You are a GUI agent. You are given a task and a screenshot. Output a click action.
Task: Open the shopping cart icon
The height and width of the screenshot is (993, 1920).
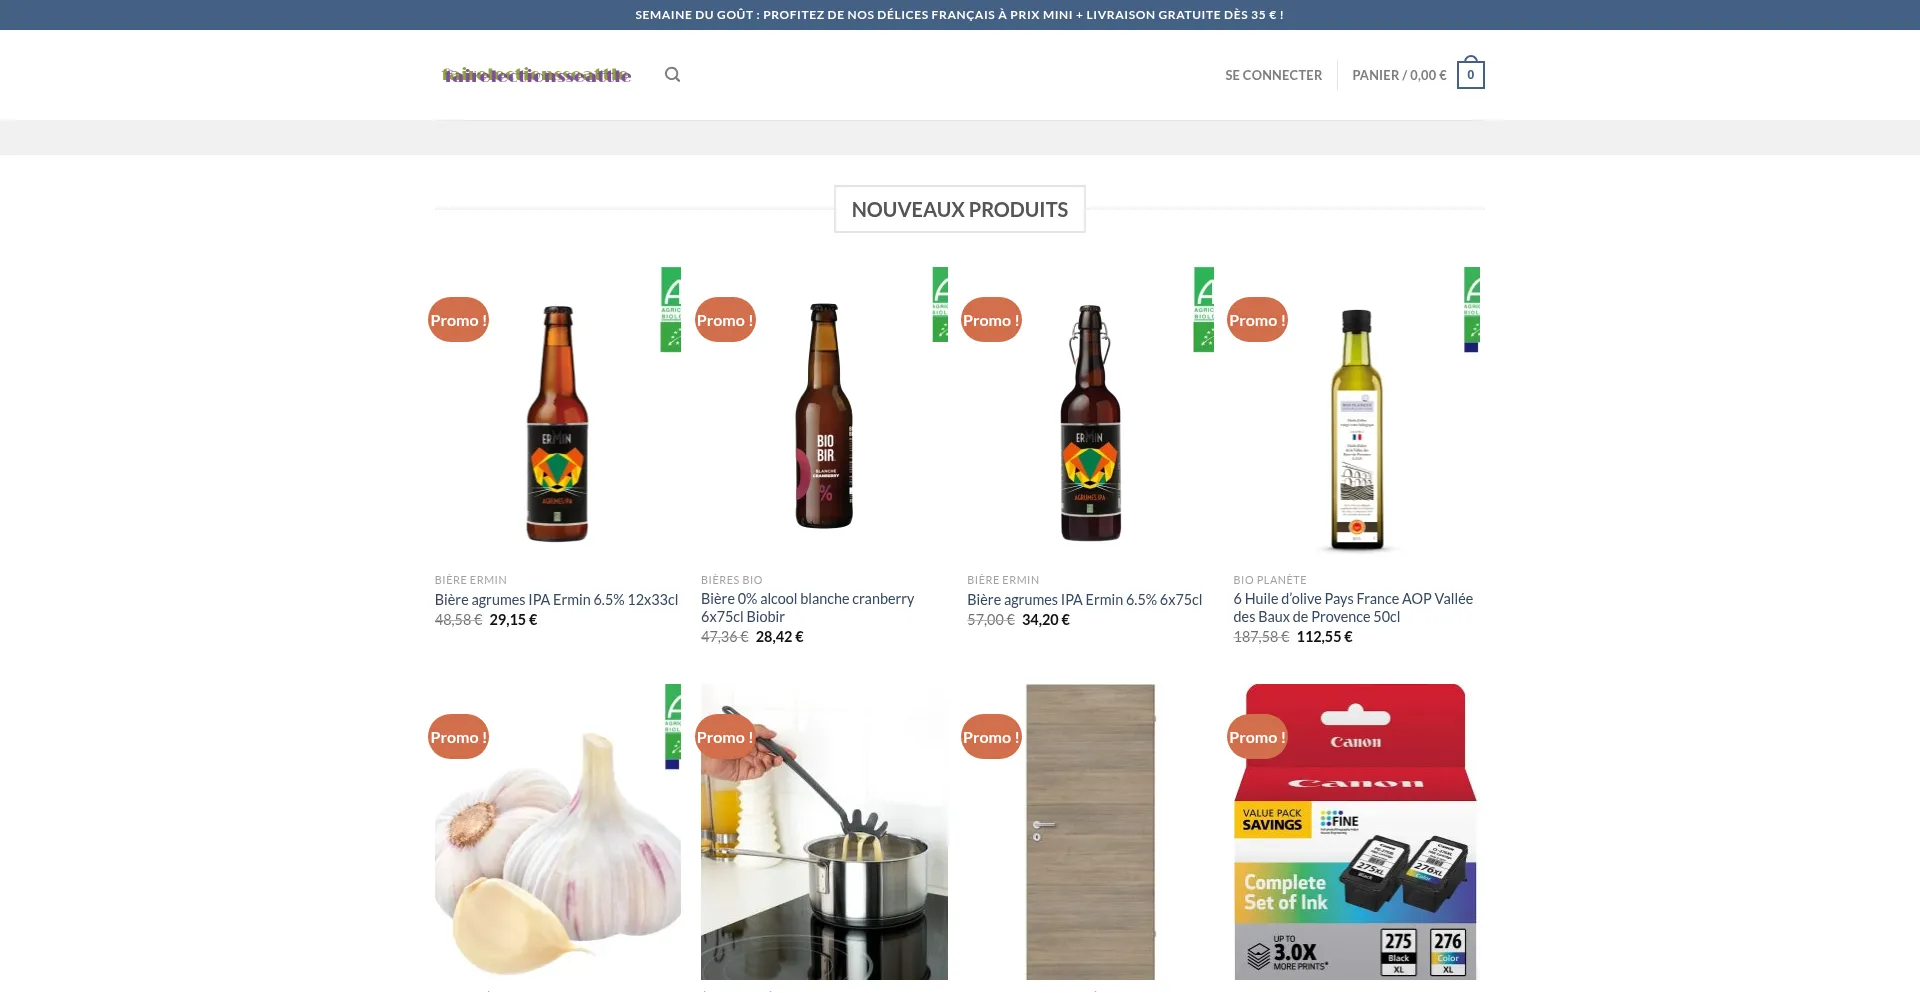[1470, 75]
